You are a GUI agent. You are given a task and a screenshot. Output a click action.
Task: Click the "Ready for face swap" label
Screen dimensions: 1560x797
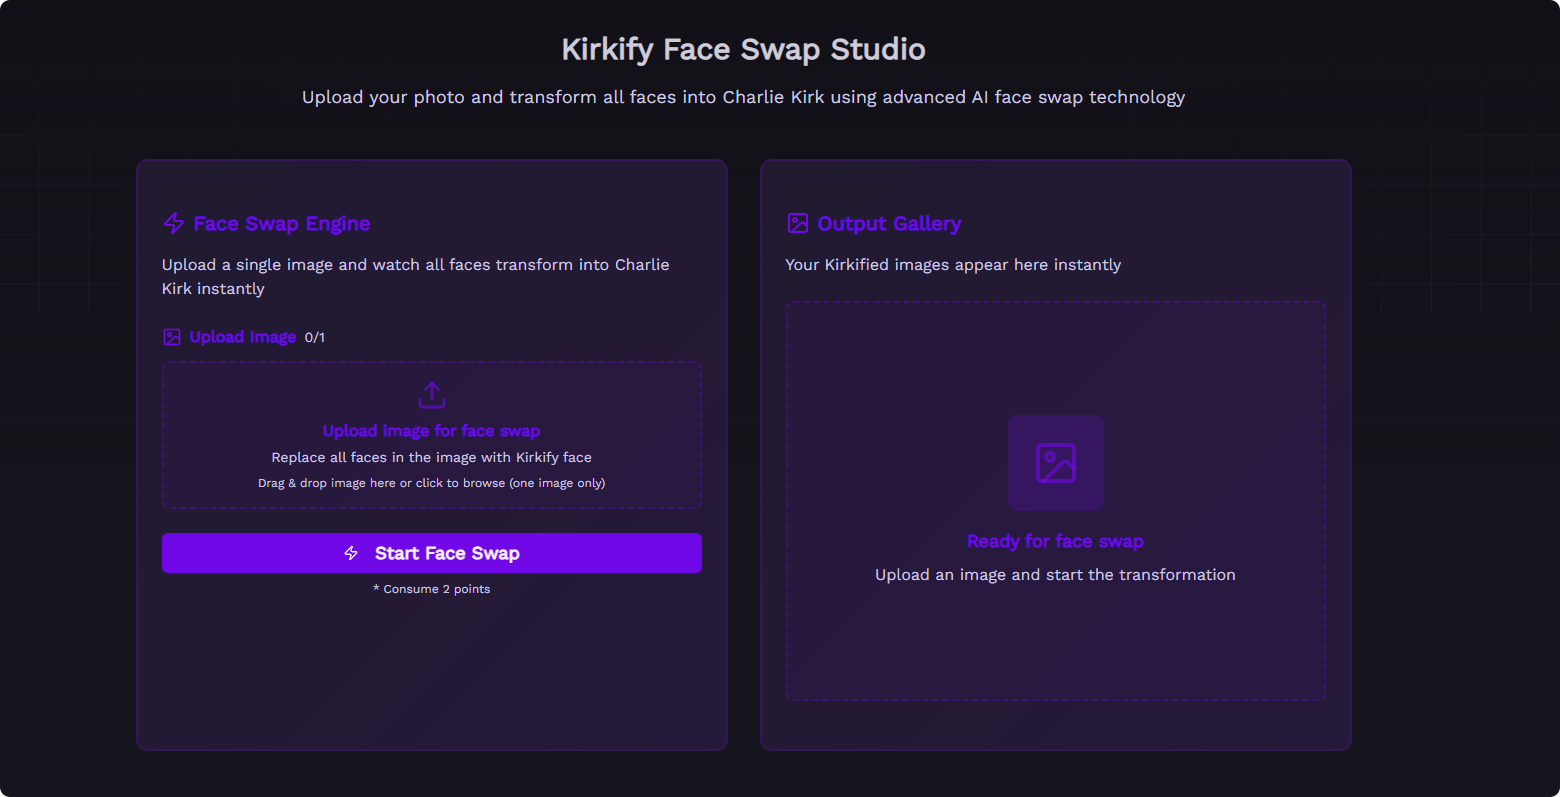(1055, 540)
